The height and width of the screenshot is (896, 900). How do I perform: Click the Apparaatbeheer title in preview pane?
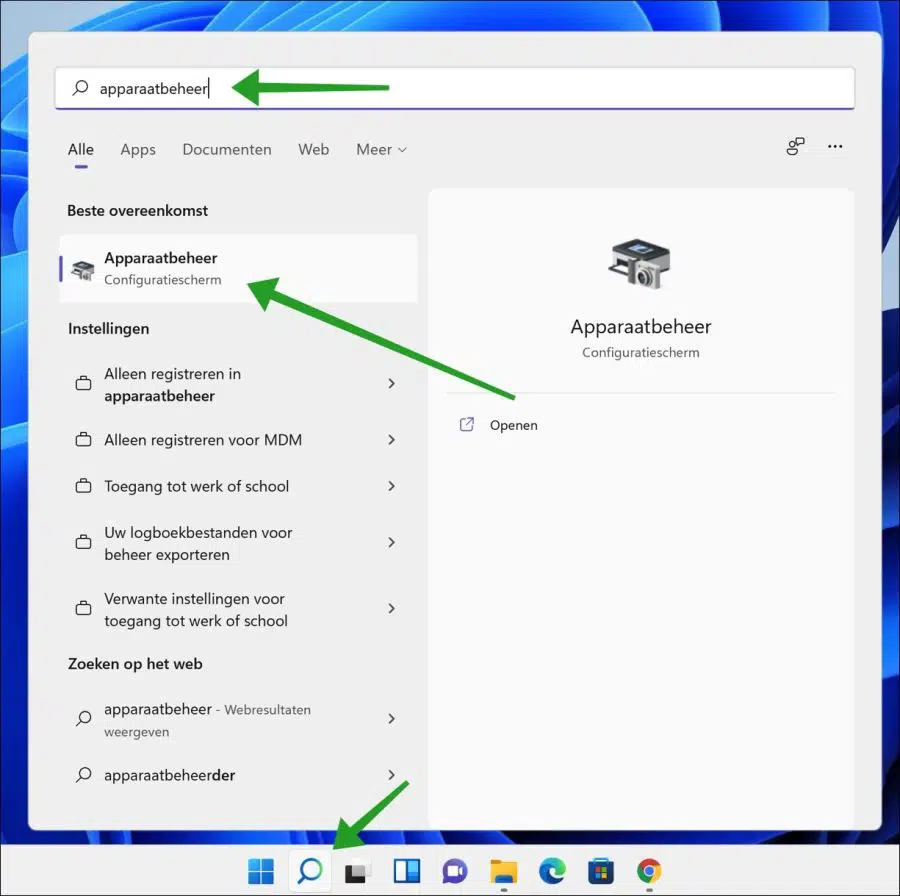click(x=641, y=327)
